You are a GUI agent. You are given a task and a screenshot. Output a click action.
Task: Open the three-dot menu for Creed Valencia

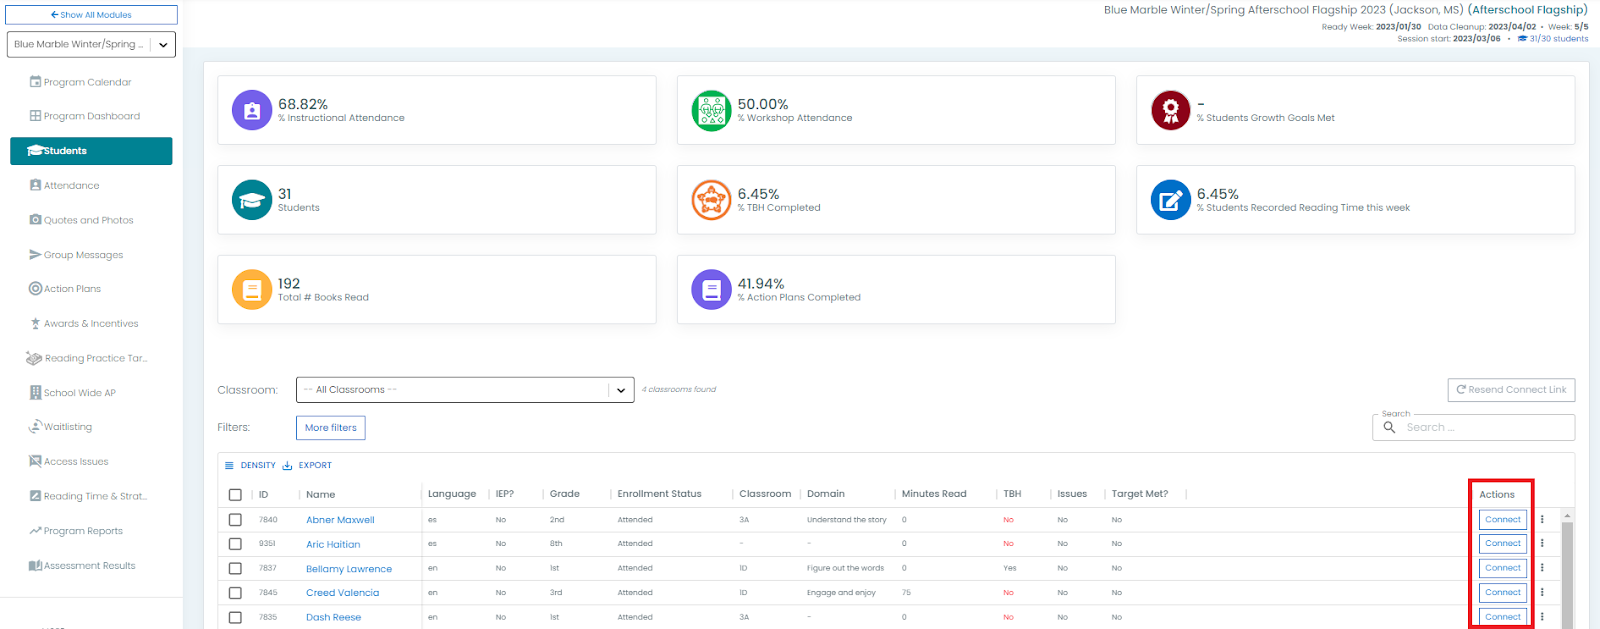click(1542, 592)
